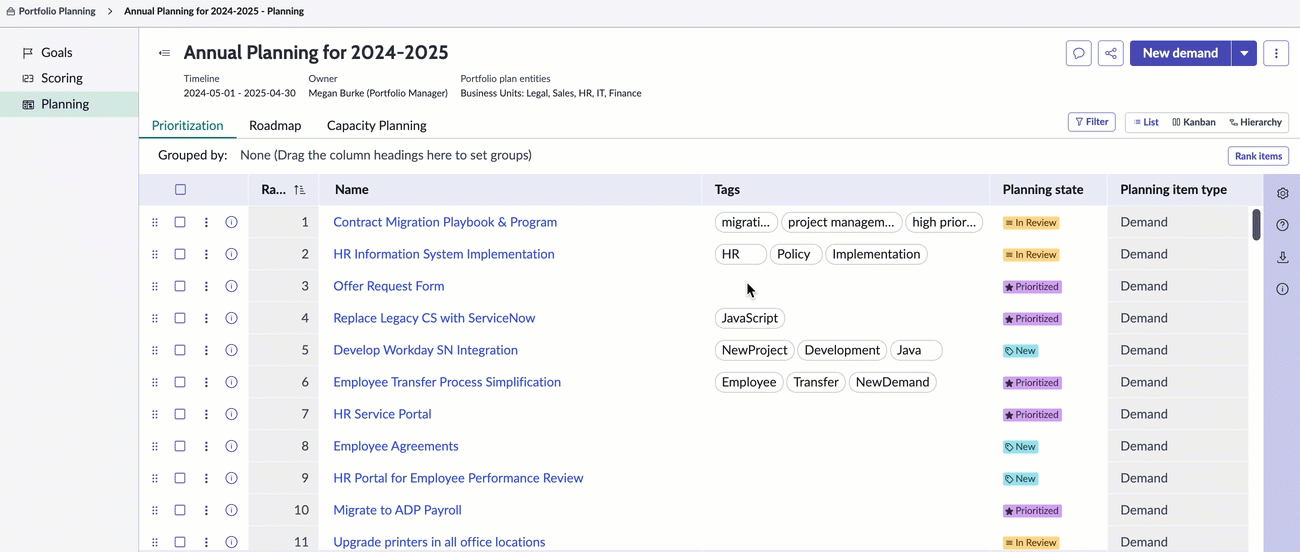Click the Name column header
The height and width of the screenshot is (552, 1300).
coord(510,189)
